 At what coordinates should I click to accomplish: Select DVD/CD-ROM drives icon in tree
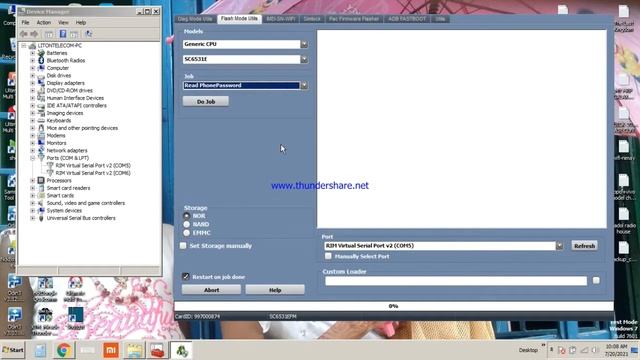pyautogui.click(x=41, y=90)
